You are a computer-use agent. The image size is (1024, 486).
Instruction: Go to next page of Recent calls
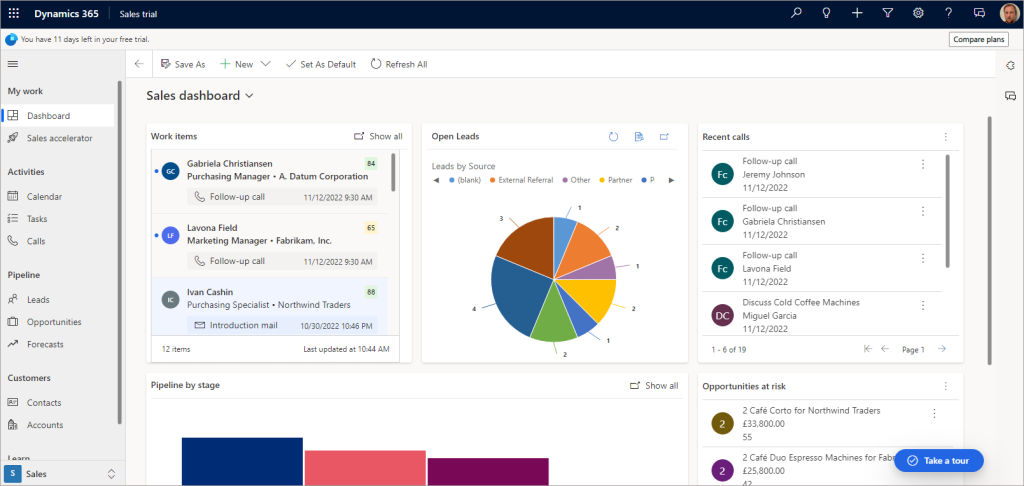(x=942, y=349)
